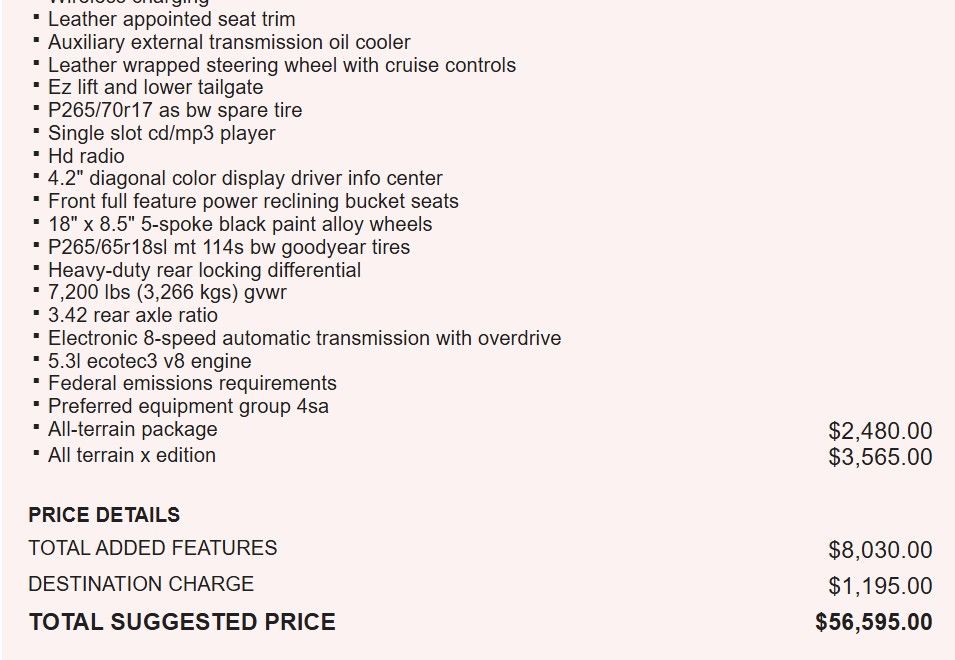This screenshot has height=660, width=955.
Task: Click the $3,565.00 All terrain x edition price
Action: point(879,457)
